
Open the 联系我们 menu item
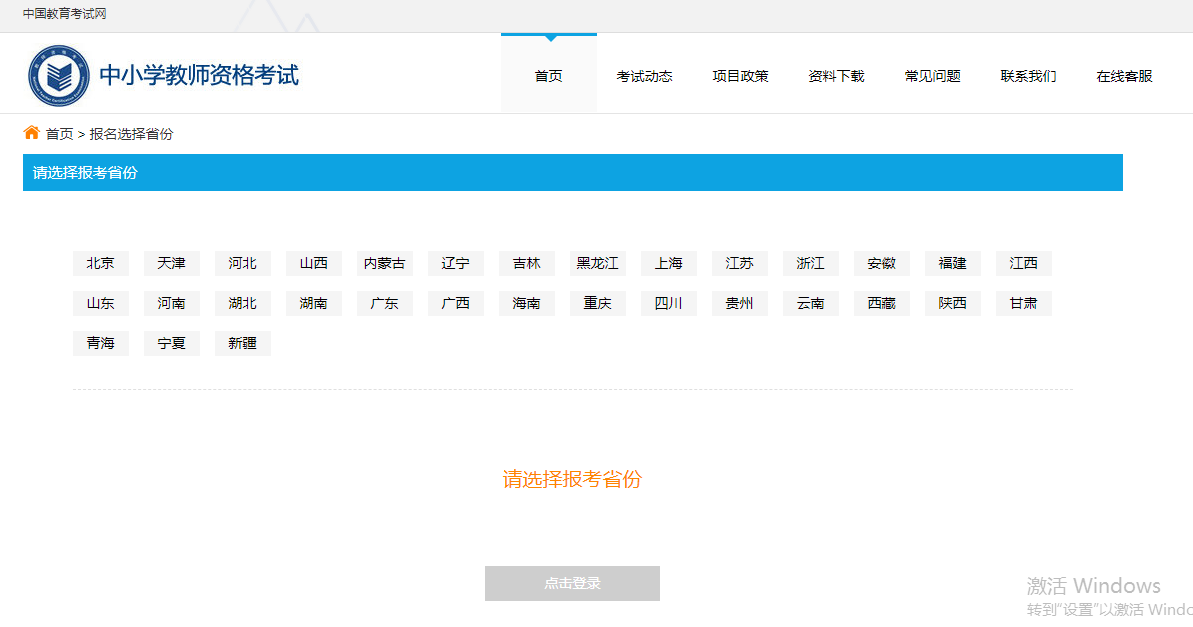(x=1028, y=75)
